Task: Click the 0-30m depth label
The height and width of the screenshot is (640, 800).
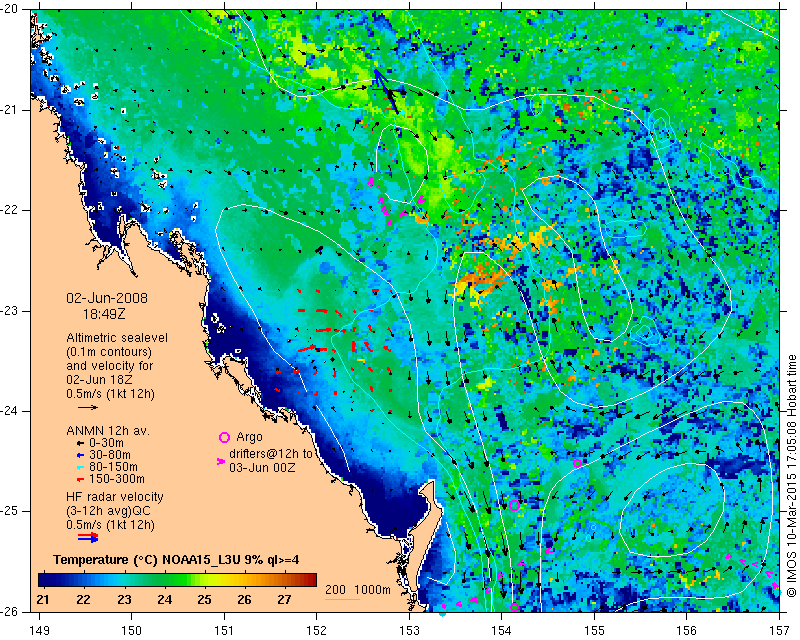Action: [x=107, y=443]
